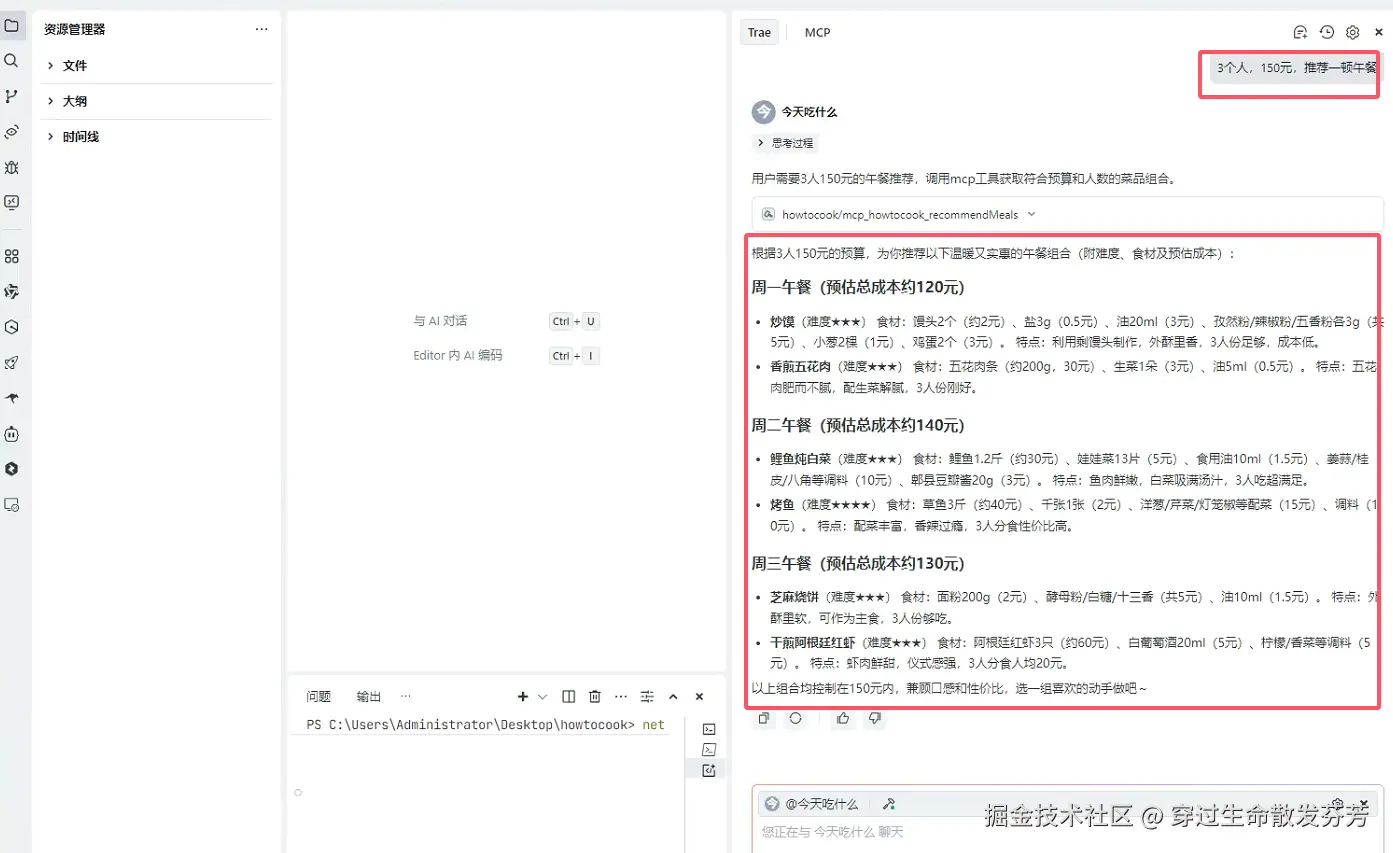Copy the AI lunch recommendation reply

pyautogui.click(x=763, y=719)
